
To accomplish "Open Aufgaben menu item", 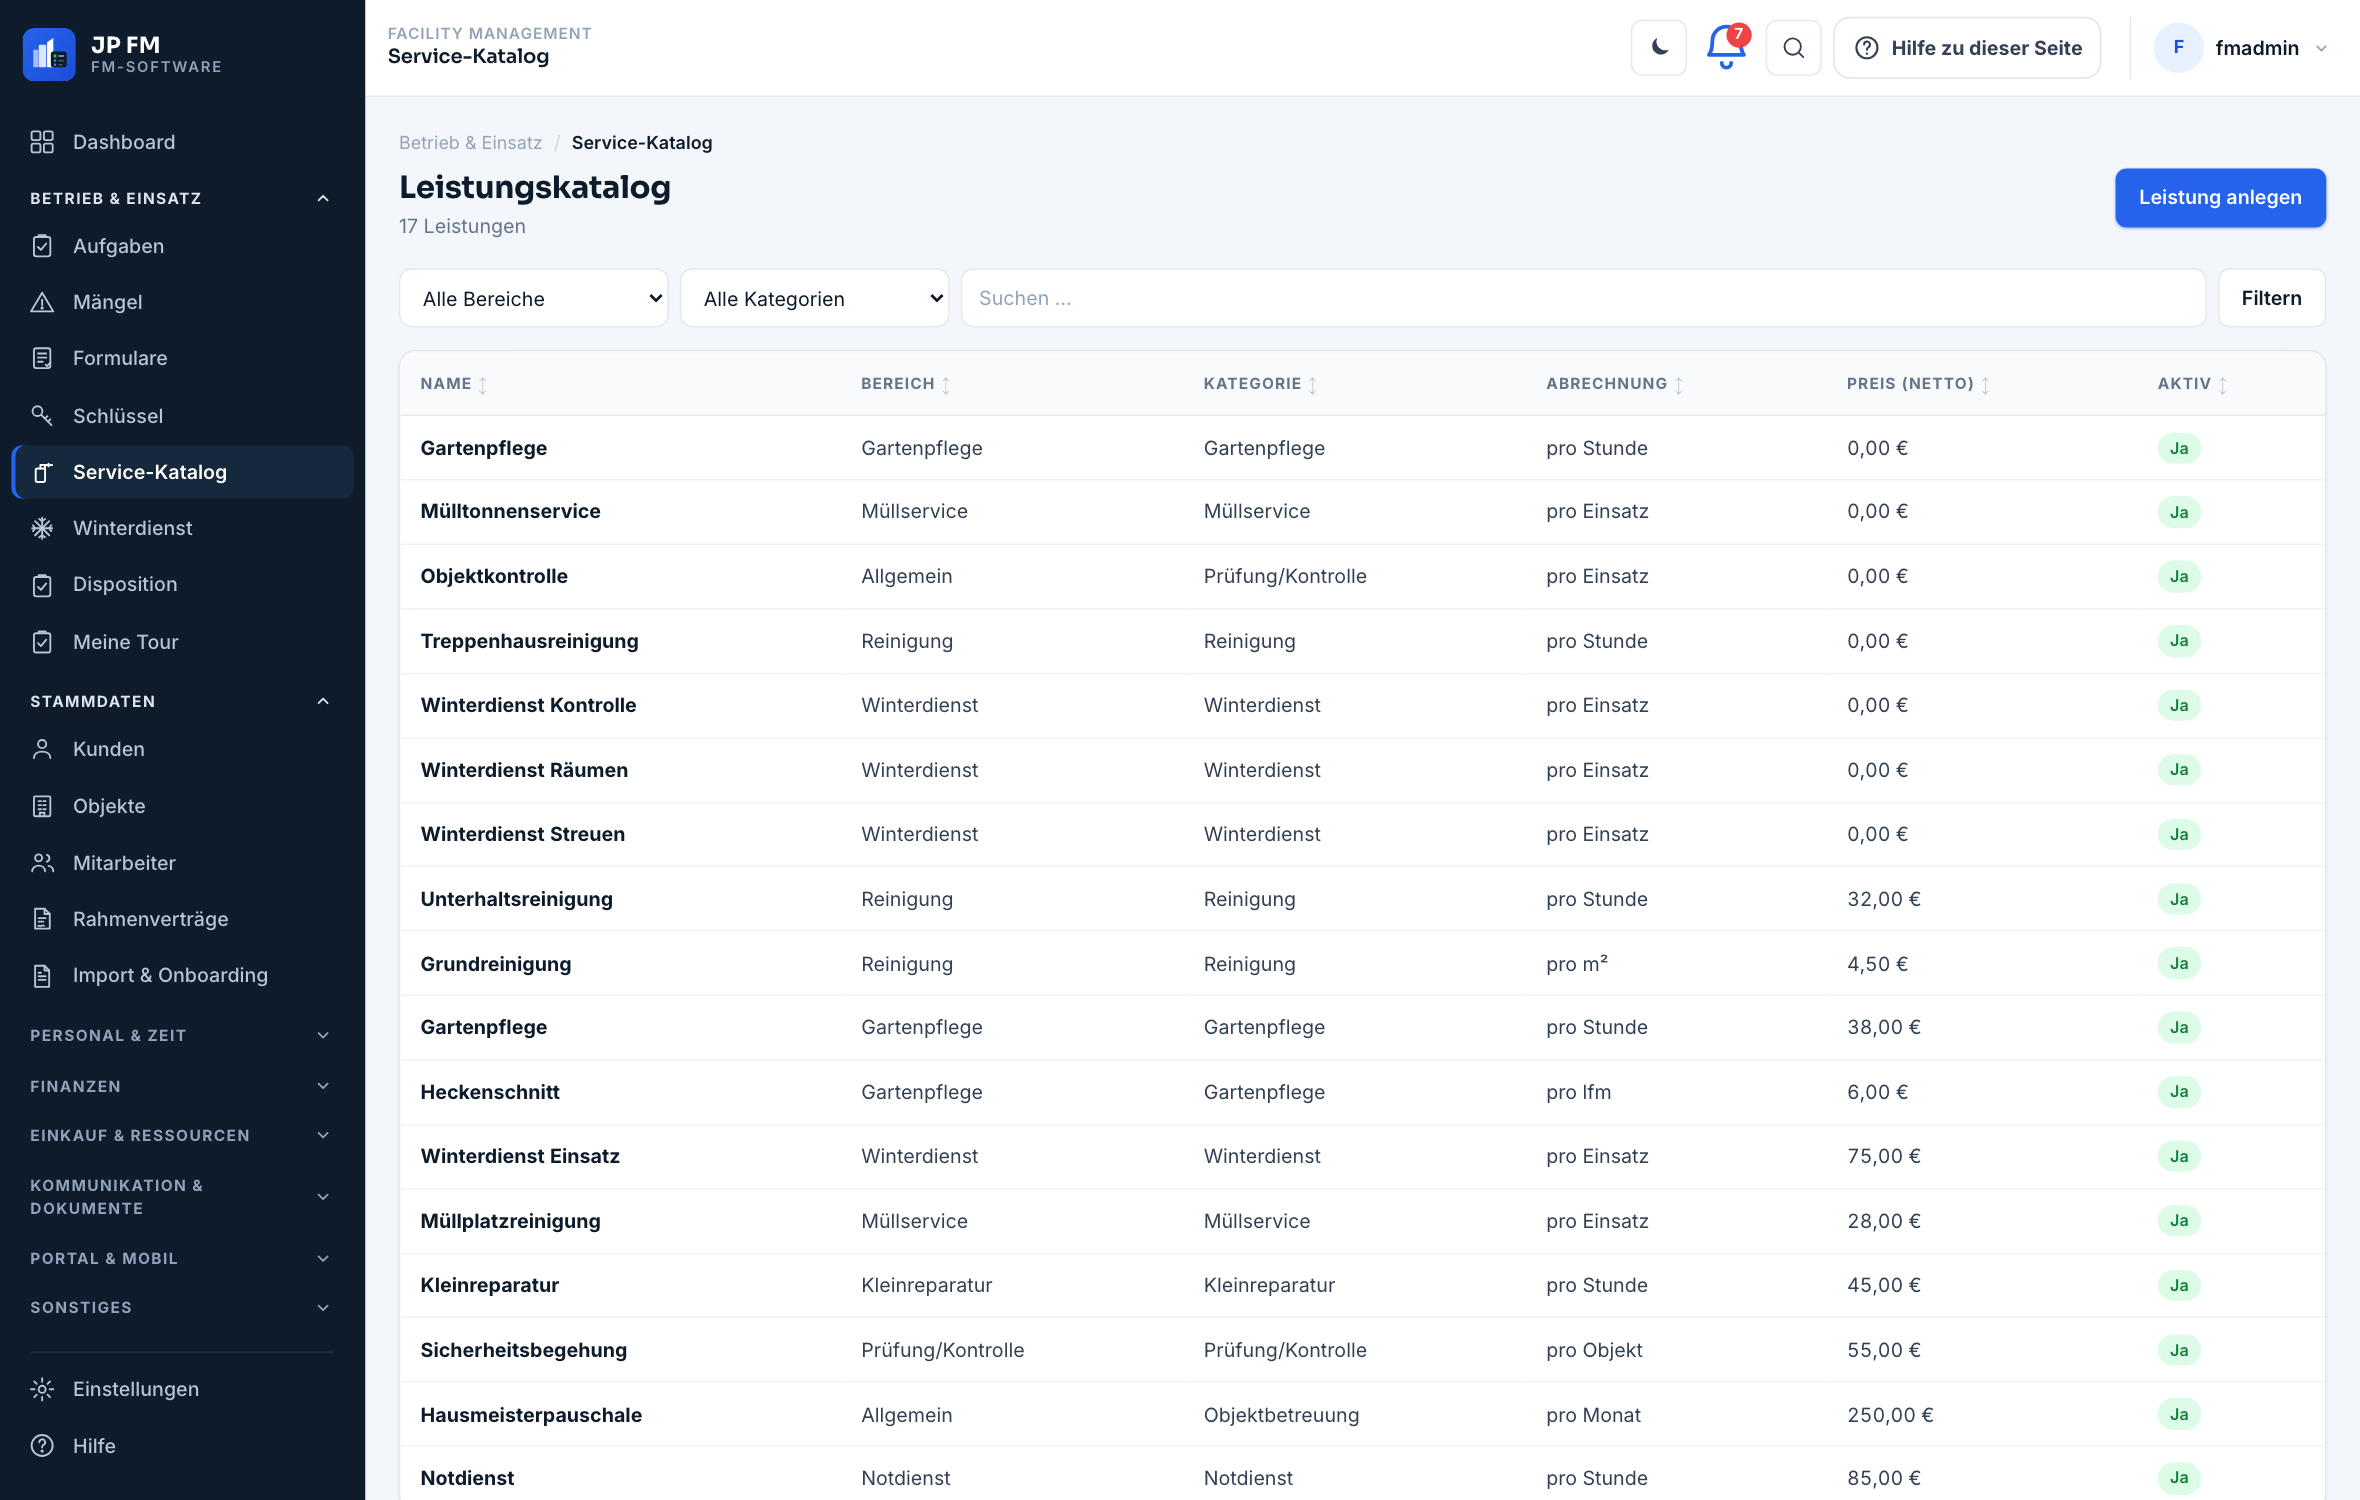I will pyautogui.click(x=182, y=246).
